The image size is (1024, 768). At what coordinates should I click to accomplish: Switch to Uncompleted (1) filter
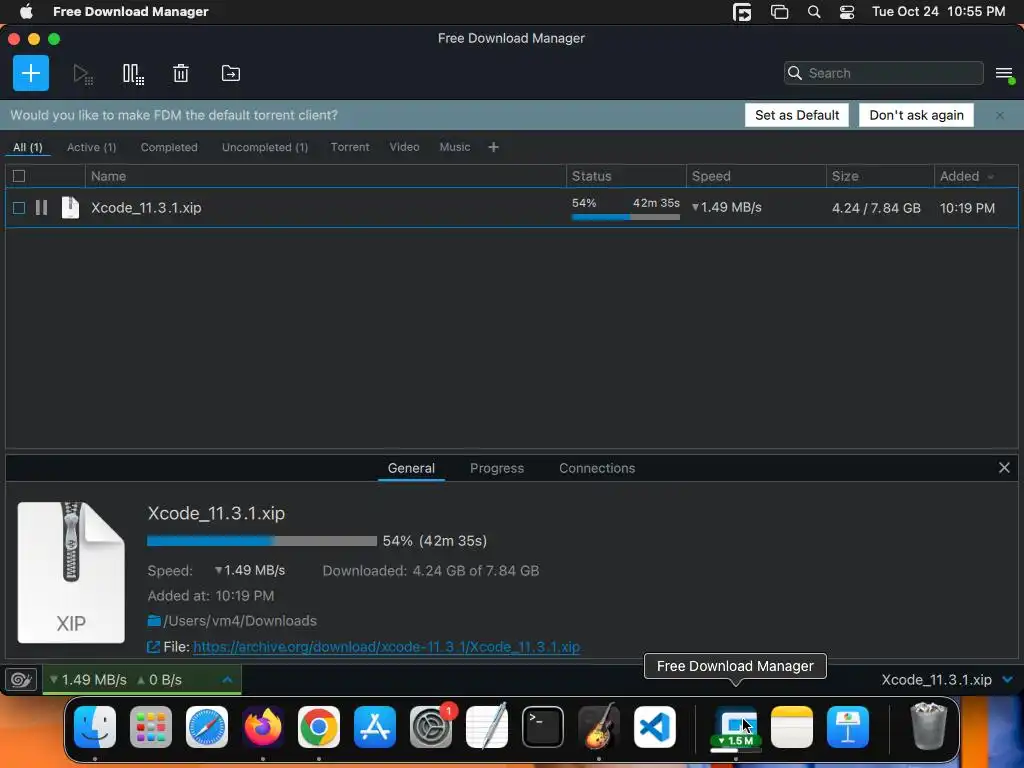264,148
